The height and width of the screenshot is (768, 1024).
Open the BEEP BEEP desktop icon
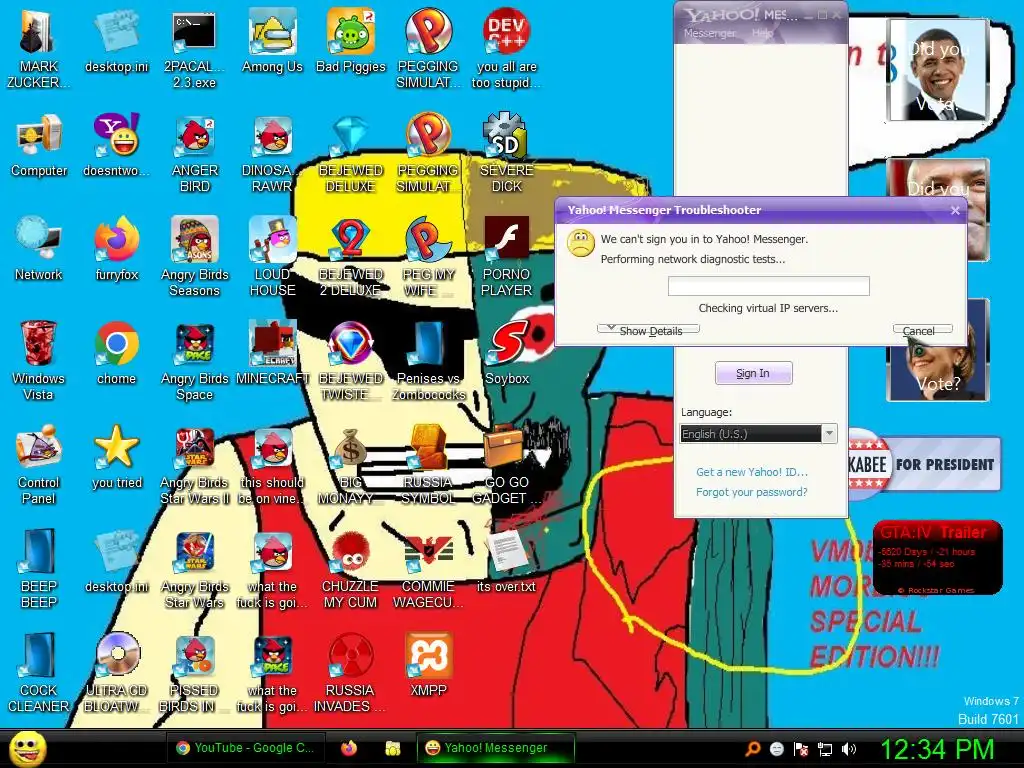39,568
